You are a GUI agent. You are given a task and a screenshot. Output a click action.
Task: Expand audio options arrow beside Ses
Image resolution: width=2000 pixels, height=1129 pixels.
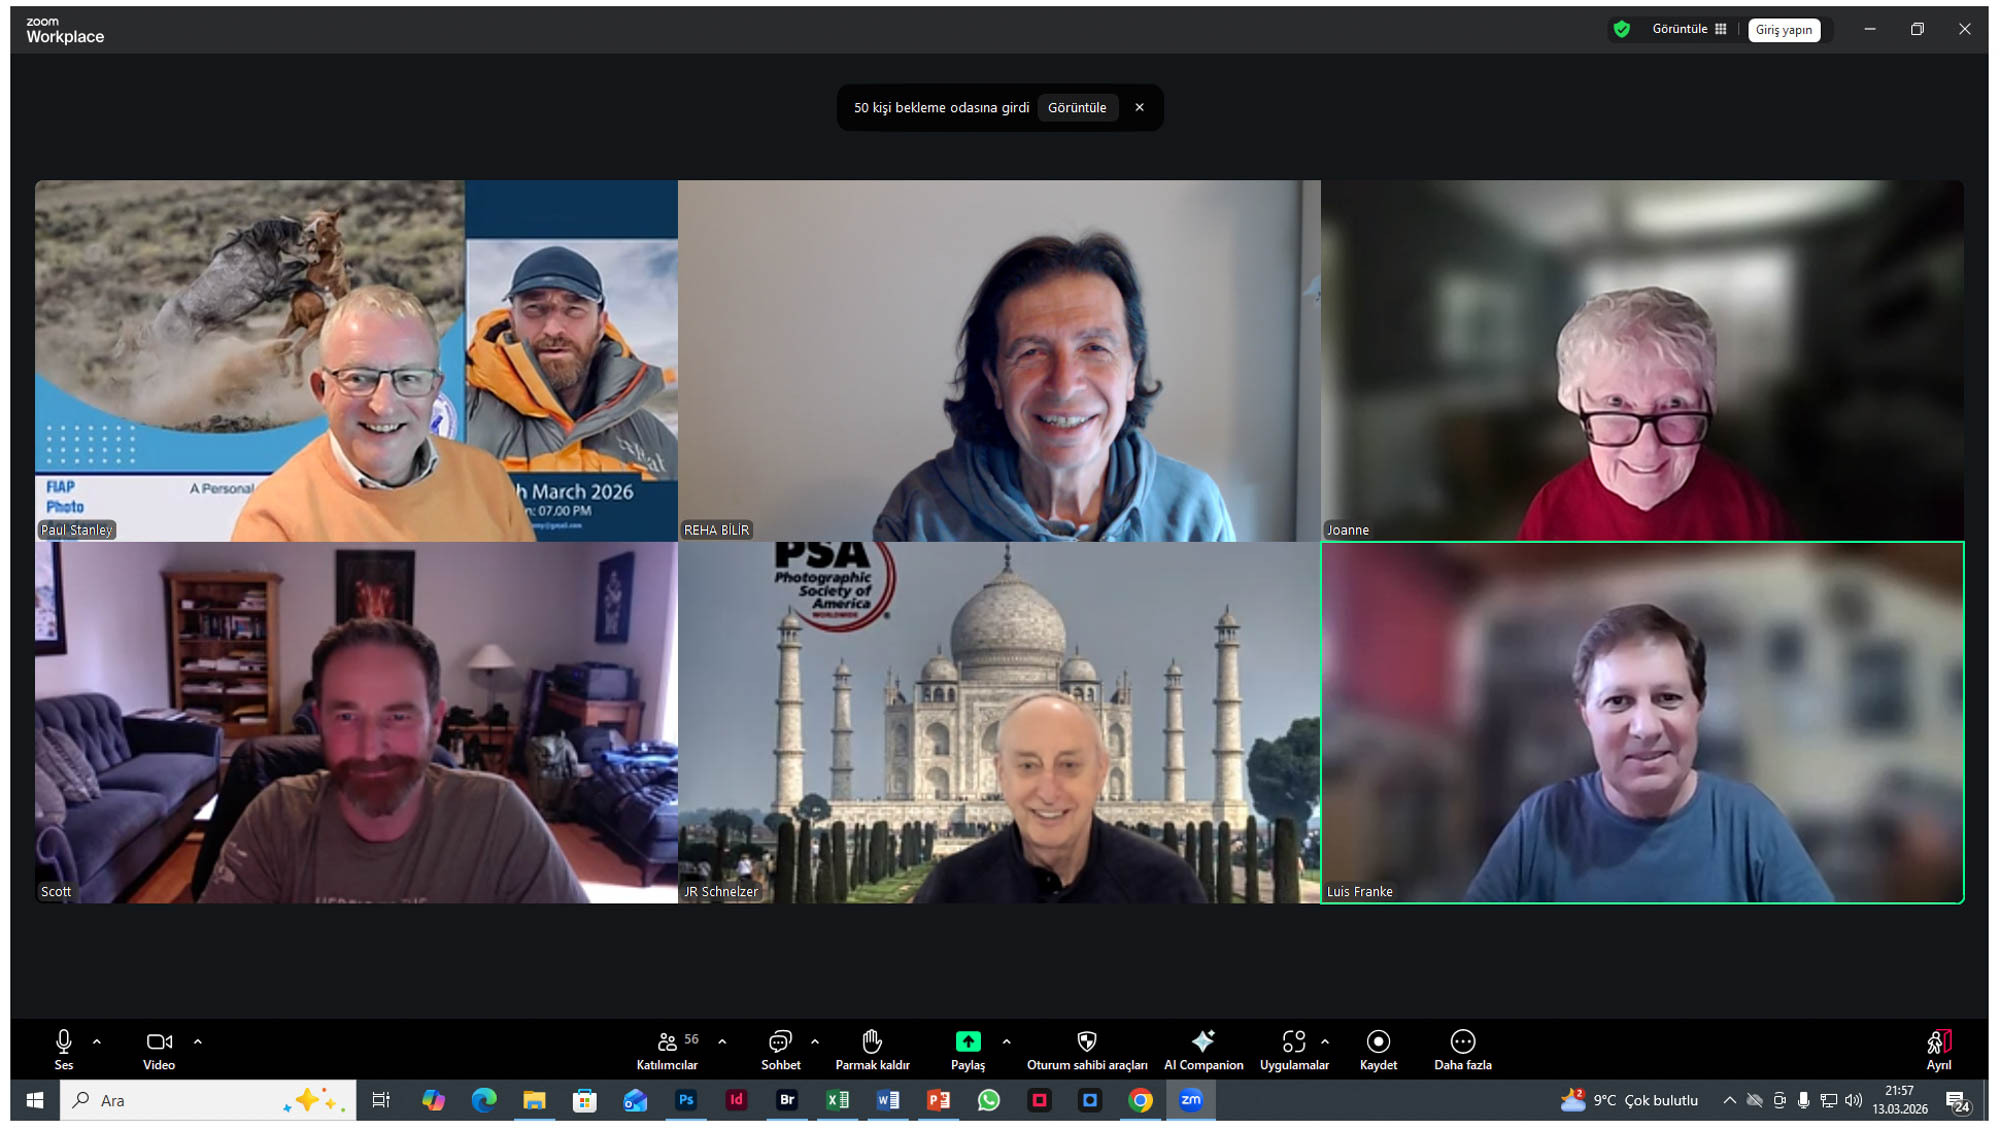(97, 1041)
